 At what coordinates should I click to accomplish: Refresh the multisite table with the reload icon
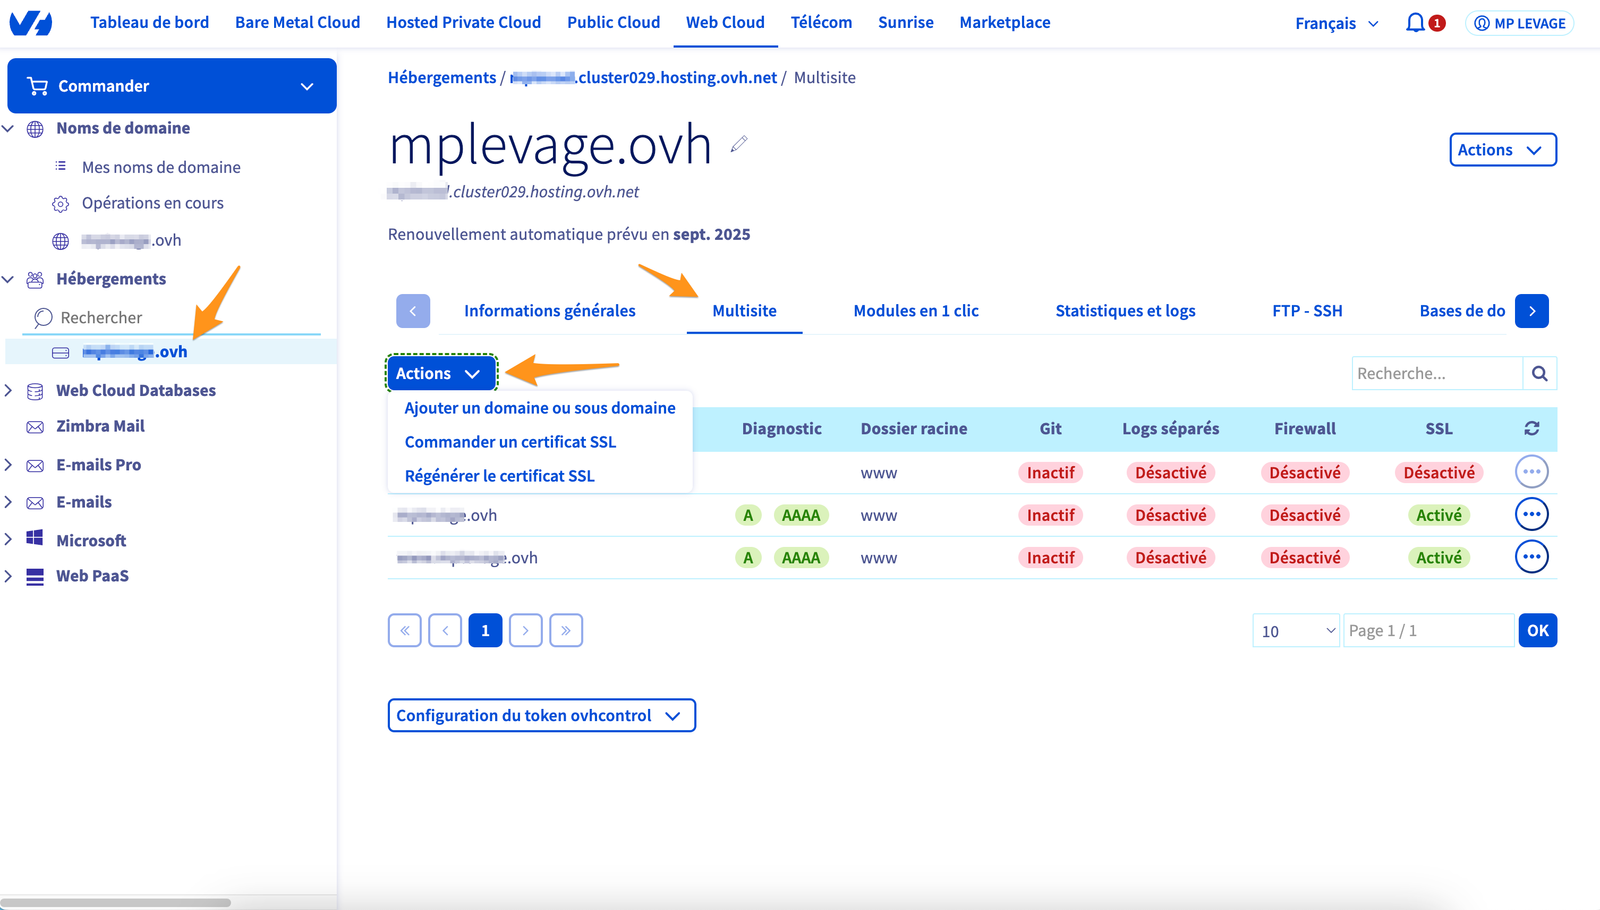(x=1531, y=428)
